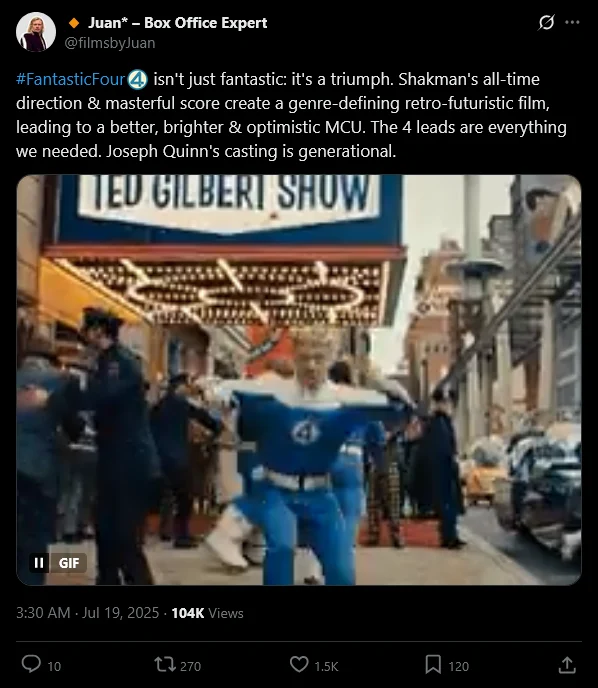The image size is (598, 688).
Task: Click the repost arrows icon
Action: click(165, 664)
